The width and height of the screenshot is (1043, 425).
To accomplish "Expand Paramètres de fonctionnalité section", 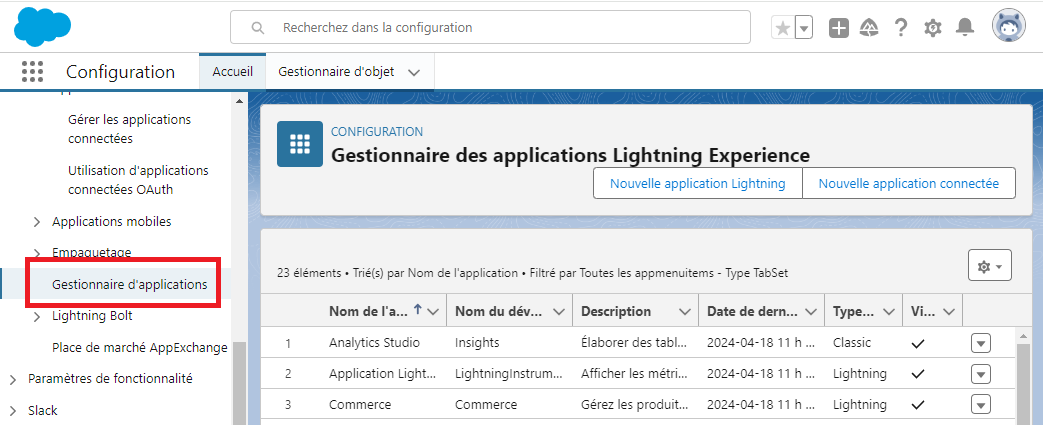I will [13, 379].
